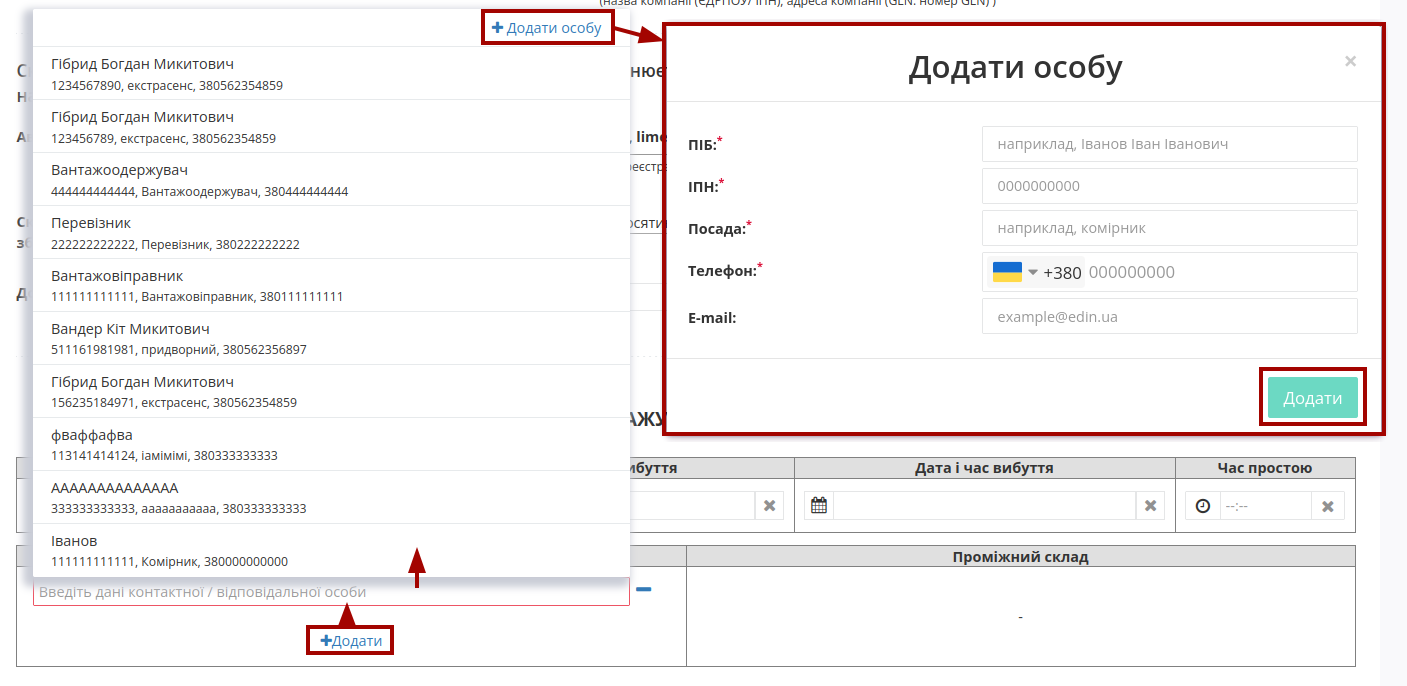
Task: Select the Вантажовіправник list entry
Action: pos(332,285)
